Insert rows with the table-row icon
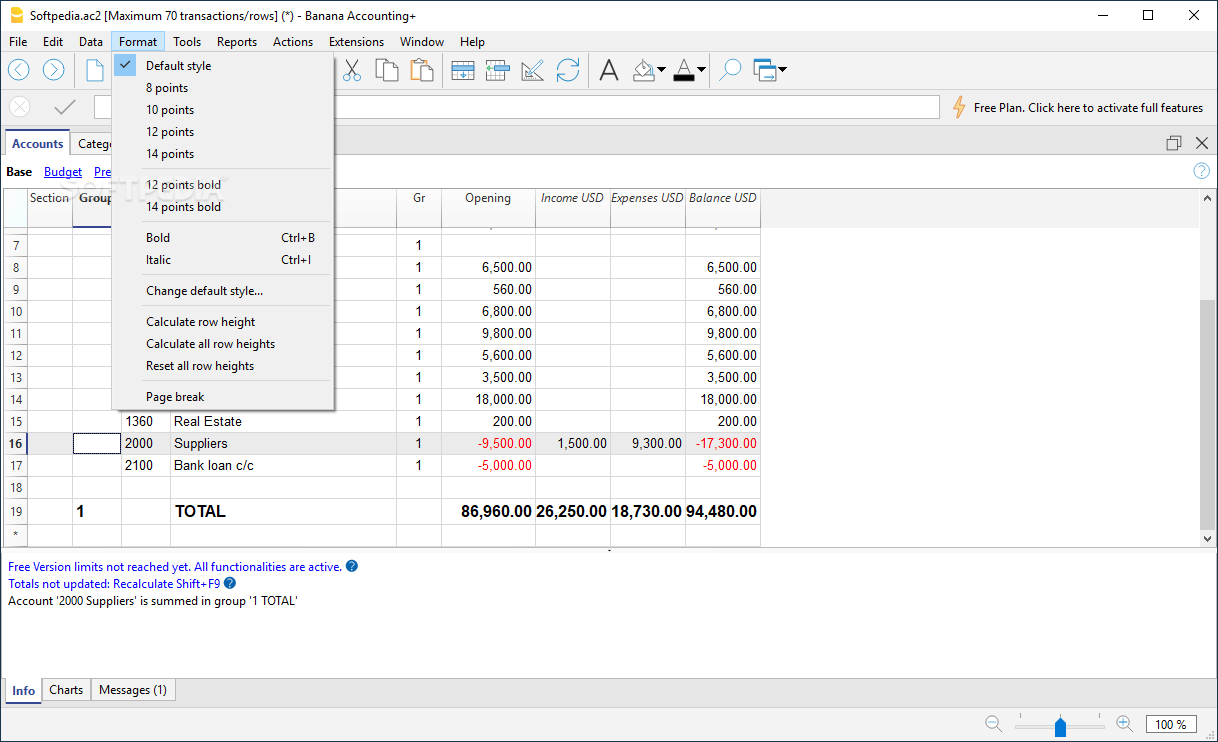Image resolution: width=1218 pixels, height=742 pixels. click(463, 70)
